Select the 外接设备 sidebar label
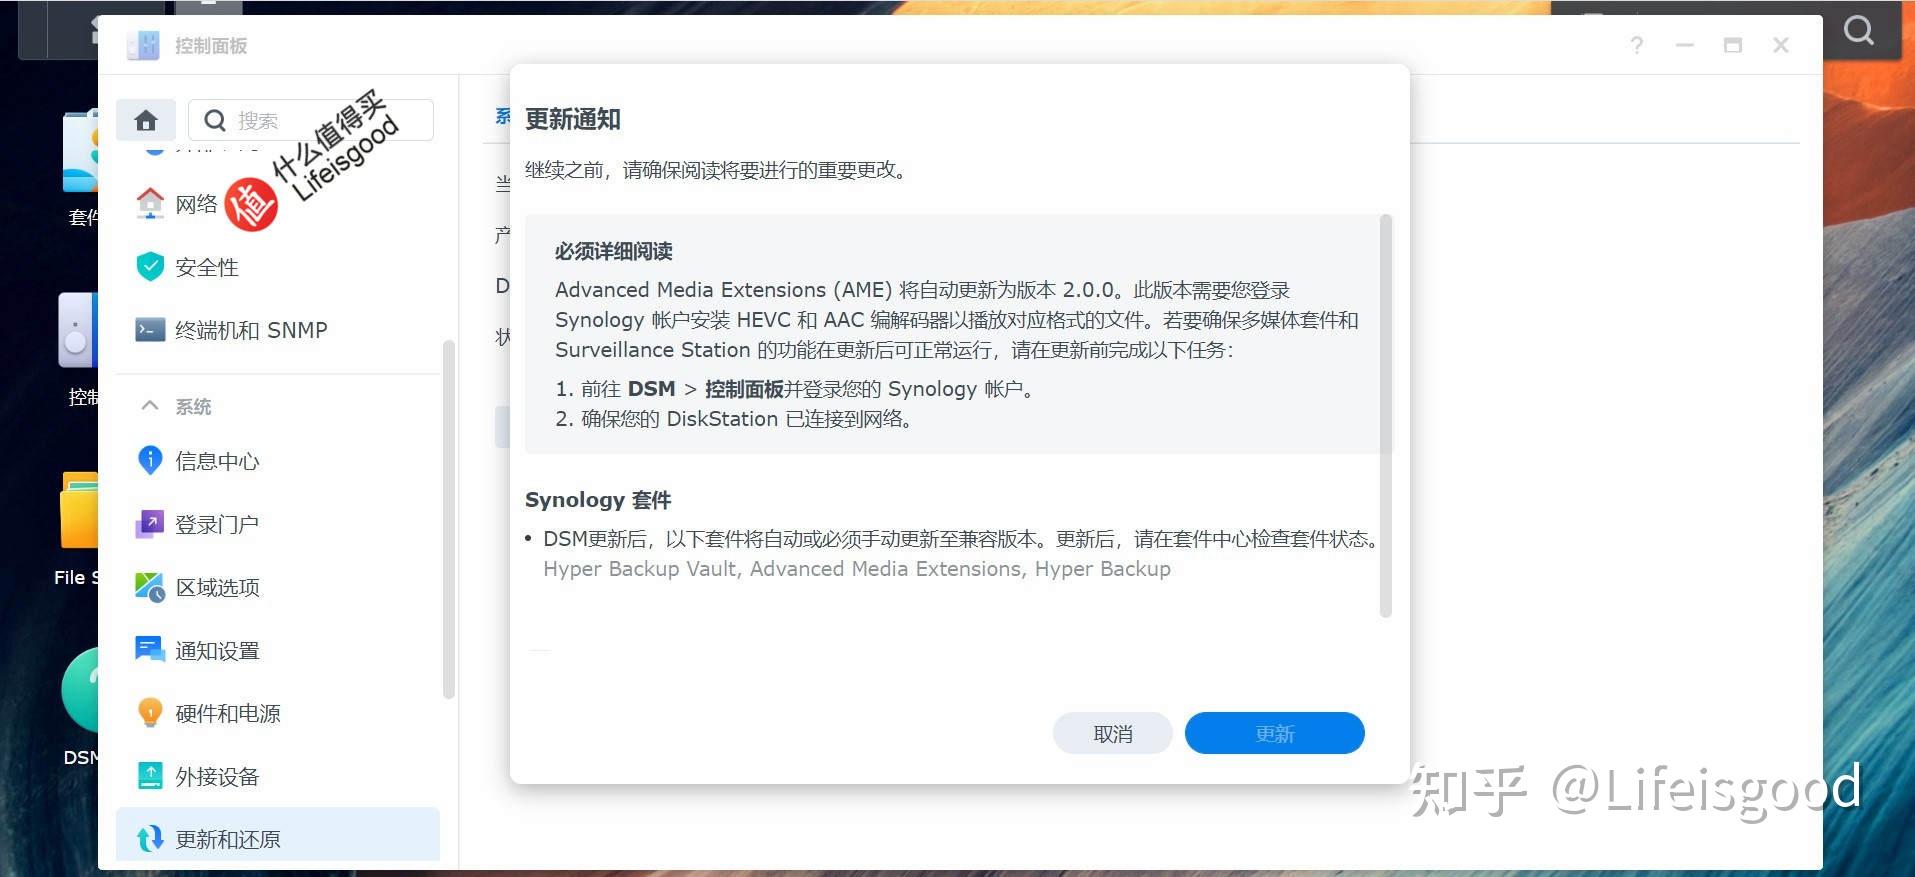This screenshot has width=1915, height=877. 217,777
